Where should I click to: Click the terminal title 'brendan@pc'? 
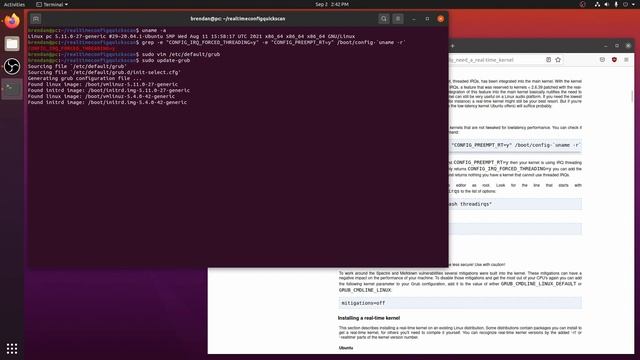[238, 19]
